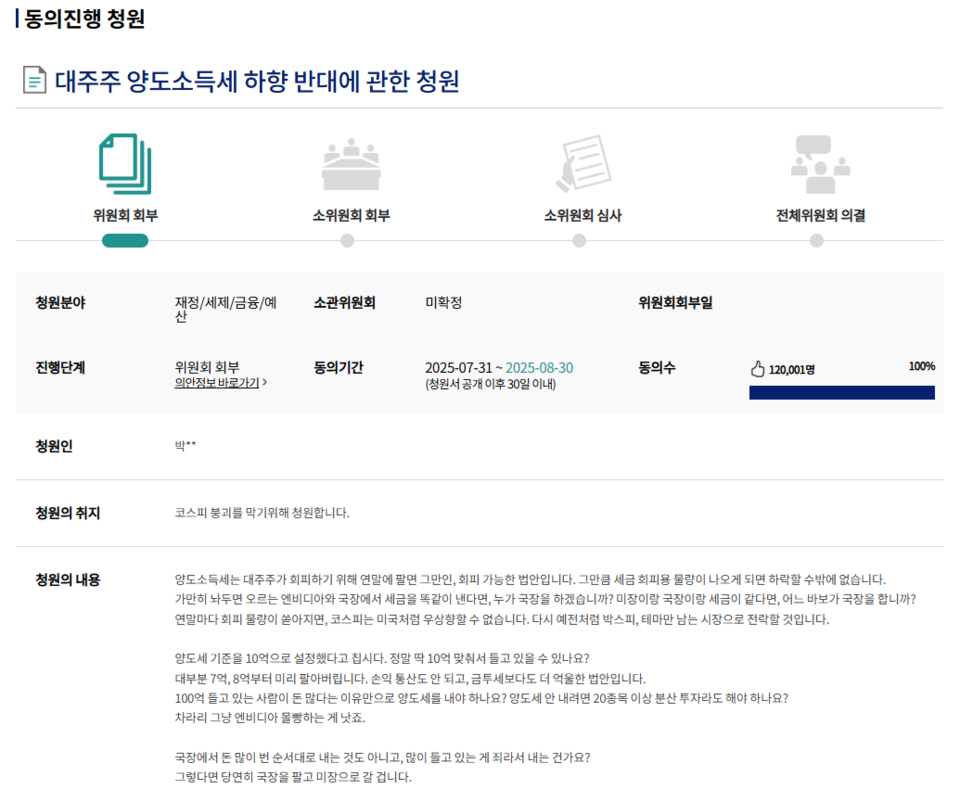Click the document icon beside the petition title
The height and width of the screenshot is (789, 960).
pyautogui.click(x=33, y=79)
